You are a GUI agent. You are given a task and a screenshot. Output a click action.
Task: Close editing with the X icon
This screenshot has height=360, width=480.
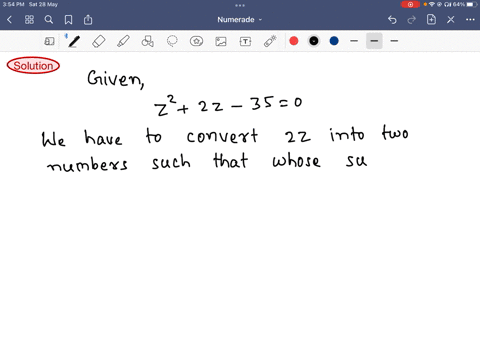point(451,20)
